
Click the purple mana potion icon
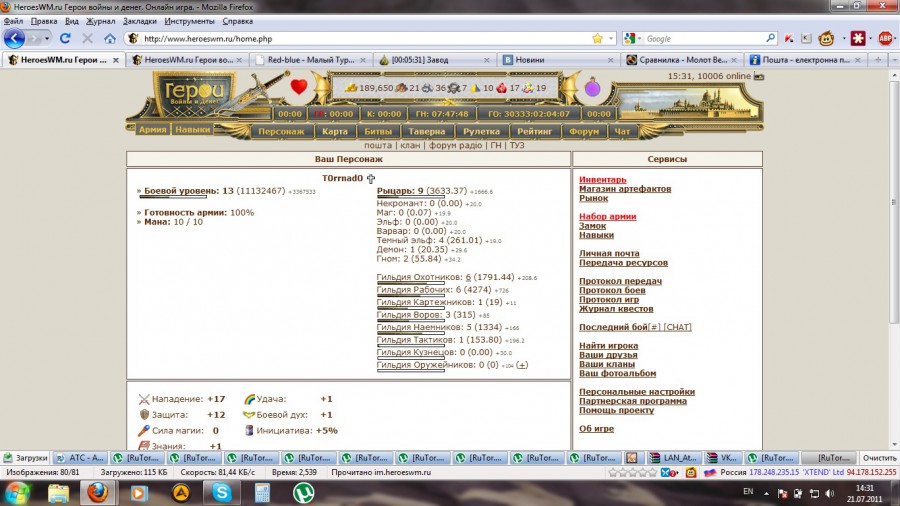pyautogui.click(x=592, y=88)
